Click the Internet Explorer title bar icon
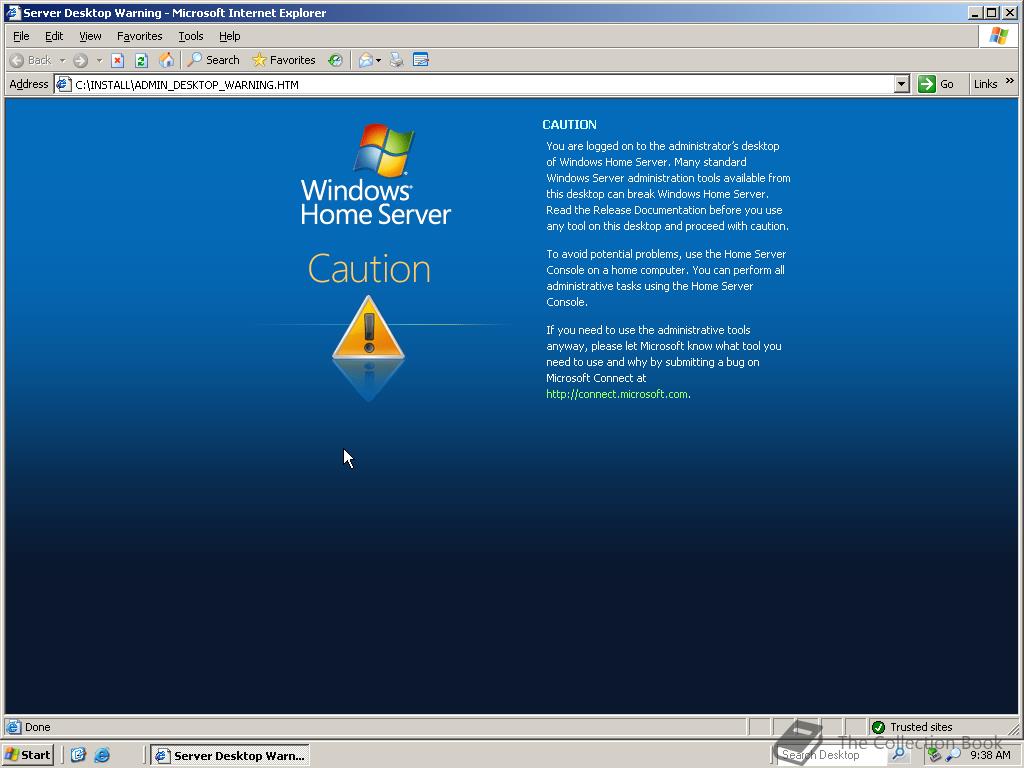1024x768 pixels. coord(13,12)
